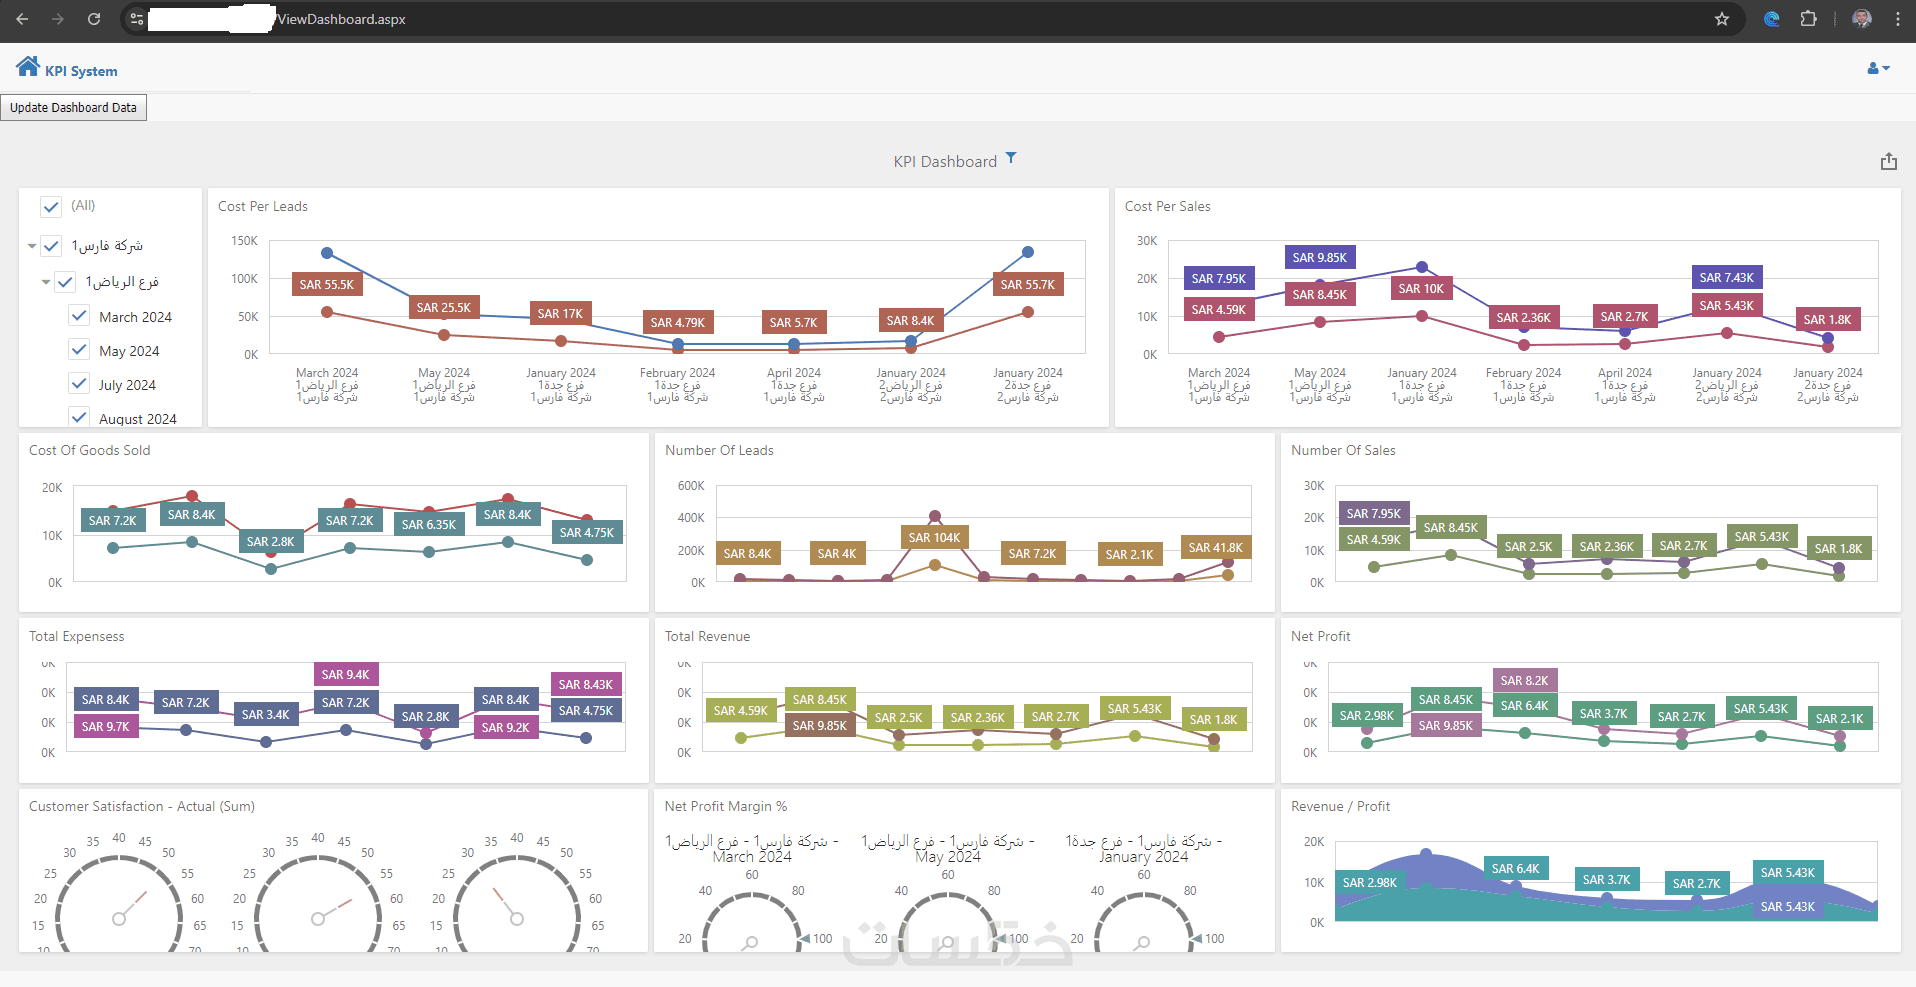Open the KPI System link
This screenshot has height=987, width=1916.
81,71
